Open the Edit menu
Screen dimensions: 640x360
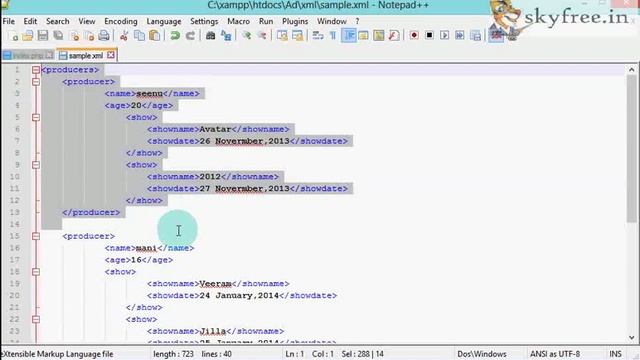(30, 21)
